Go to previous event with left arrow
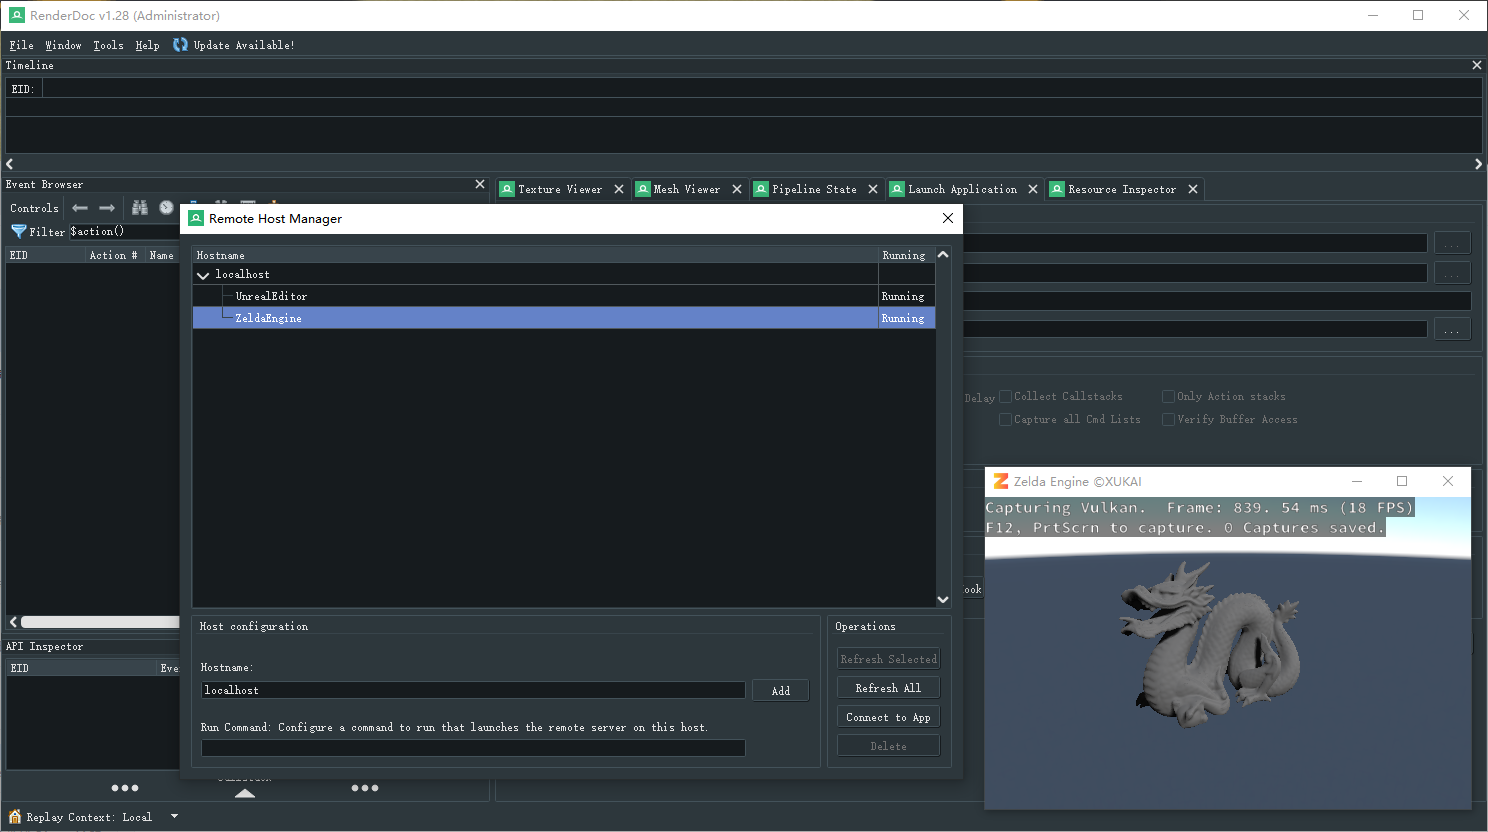Image resolution: width=1488 pixels, height=832 pixels. [x=80, y=208]
